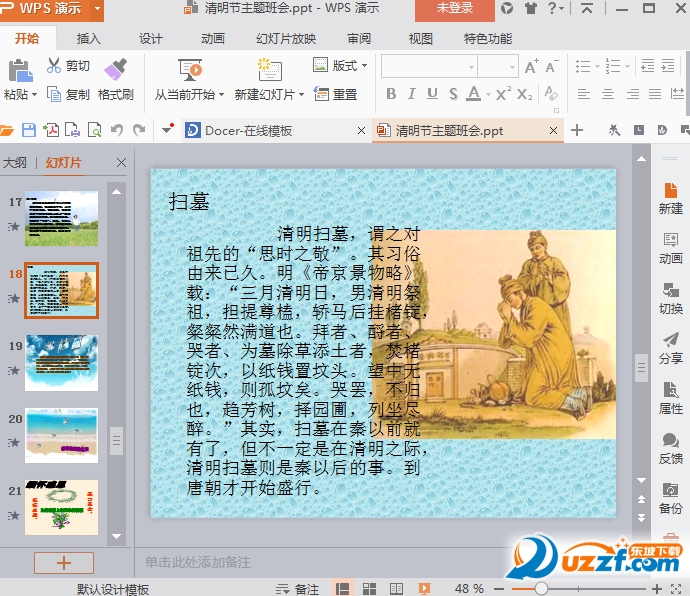The width and height of the screenshot is (690, 596).
Task: Click the 未登录 login button
Action: (x=454, y=9)
